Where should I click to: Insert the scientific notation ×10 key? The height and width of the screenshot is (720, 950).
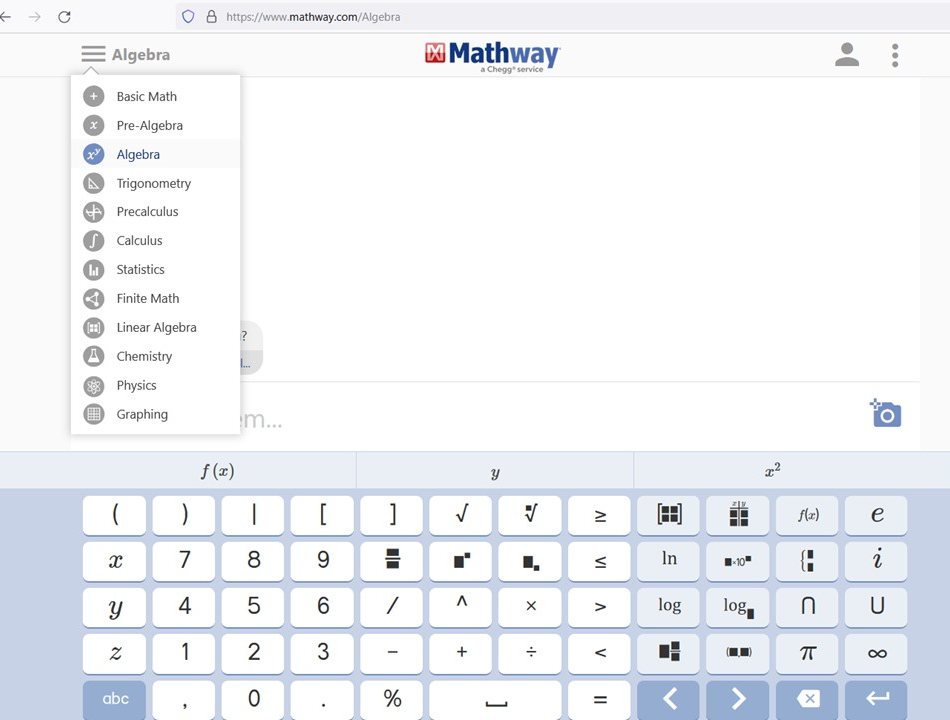[738, 561]
